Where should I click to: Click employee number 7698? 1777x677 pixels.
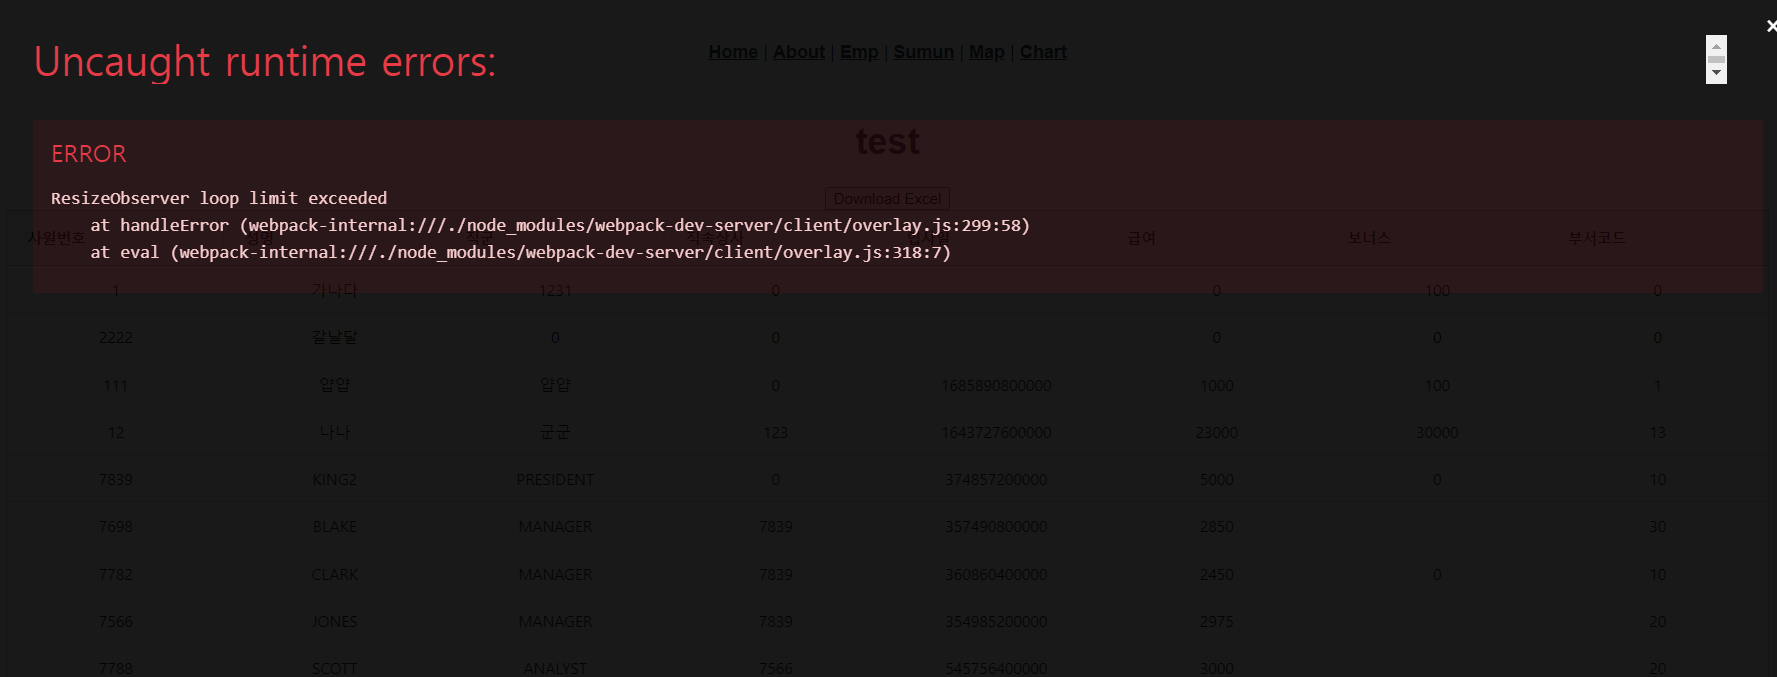[116, 527]
